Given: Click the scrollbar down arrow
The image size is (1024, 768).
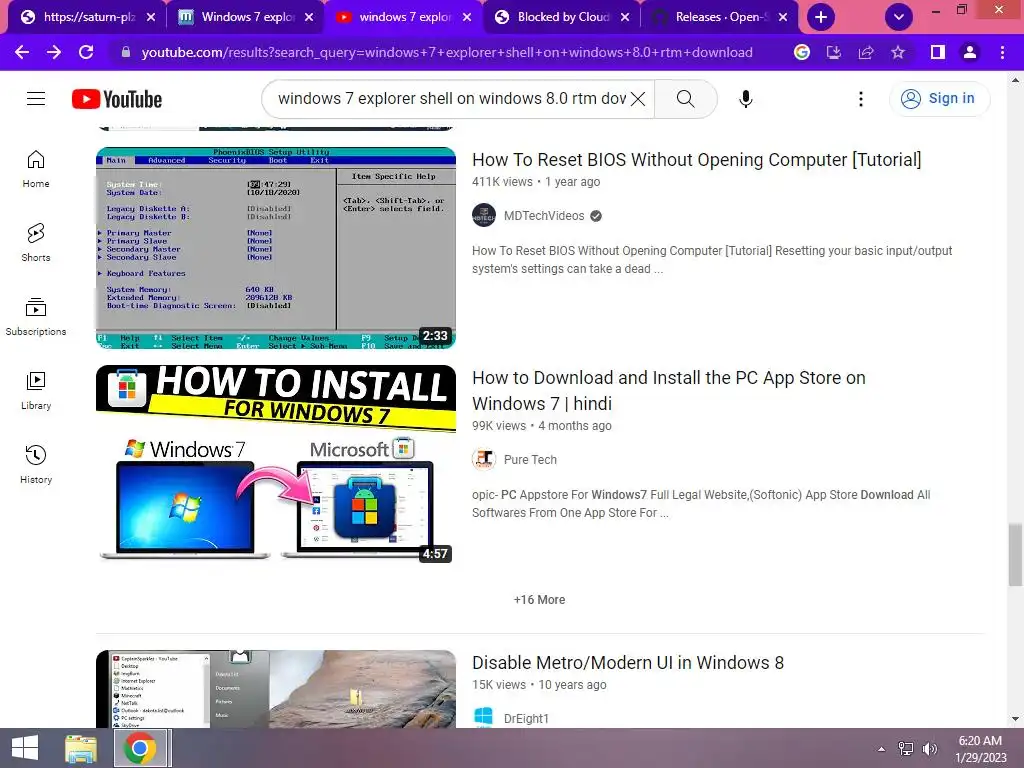Looking at the screenshot, I should [1015, 719].
